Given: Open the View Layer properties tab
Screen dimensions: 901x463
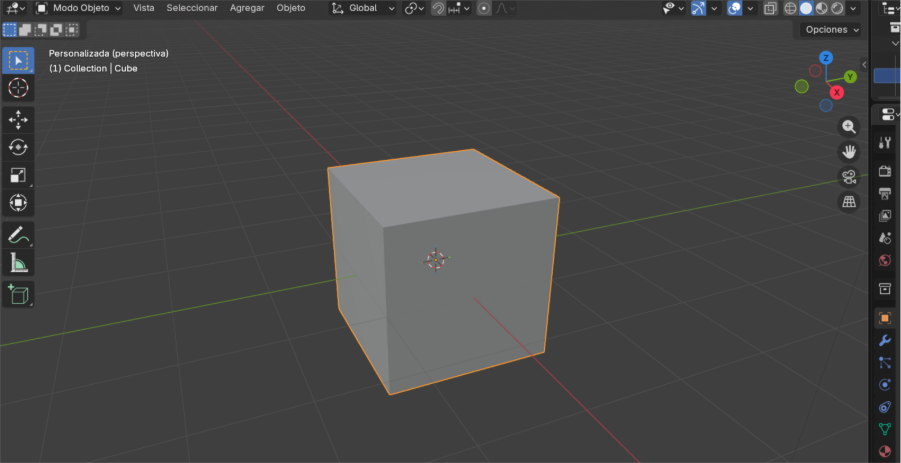Looking at the screenshot, I should [885, 215].
